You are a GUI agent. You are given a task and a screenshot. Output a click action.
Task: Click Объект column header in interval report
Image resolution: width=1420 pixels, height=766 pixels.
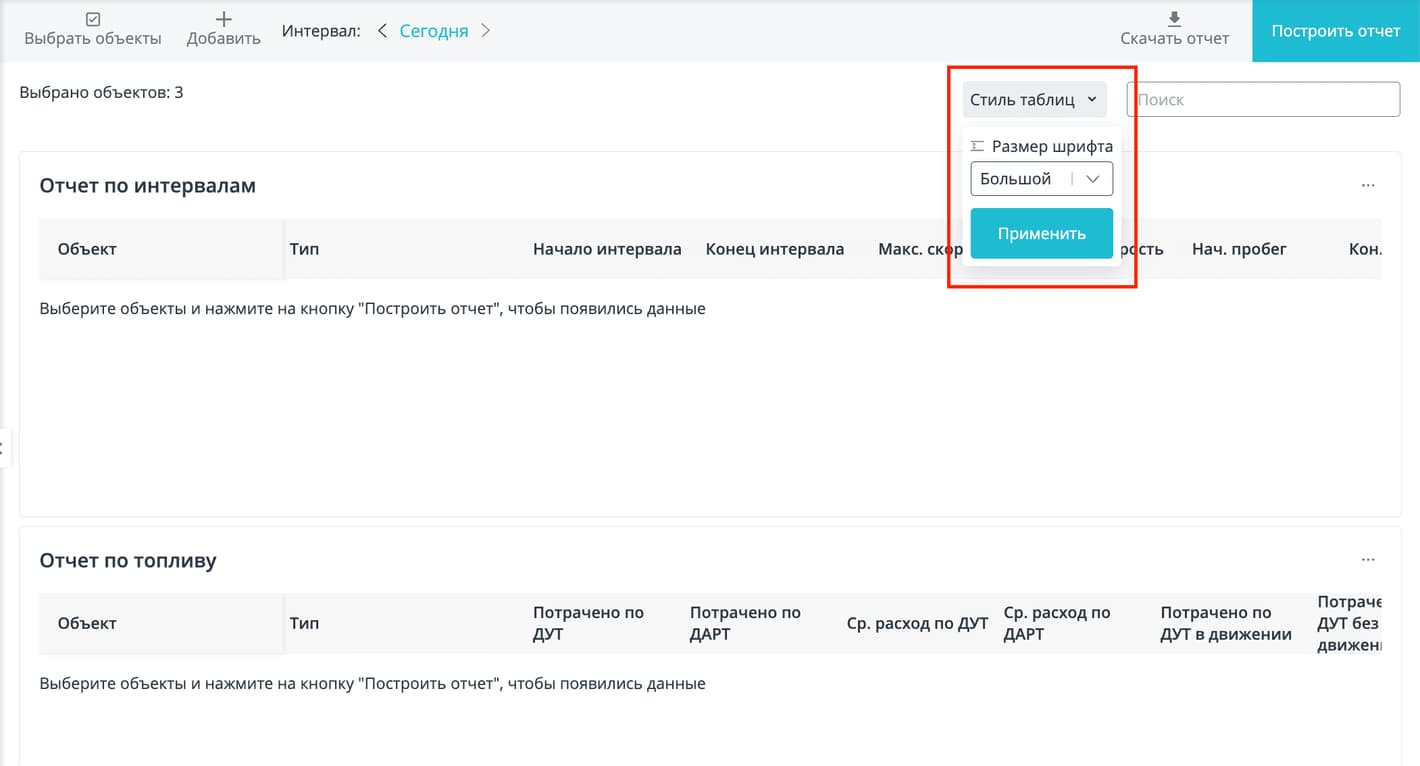click(x=87, y=249)
